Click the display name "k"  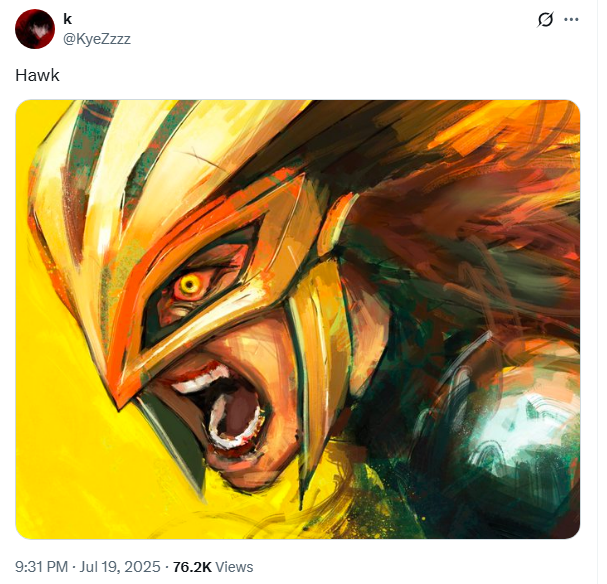[67, 19]
